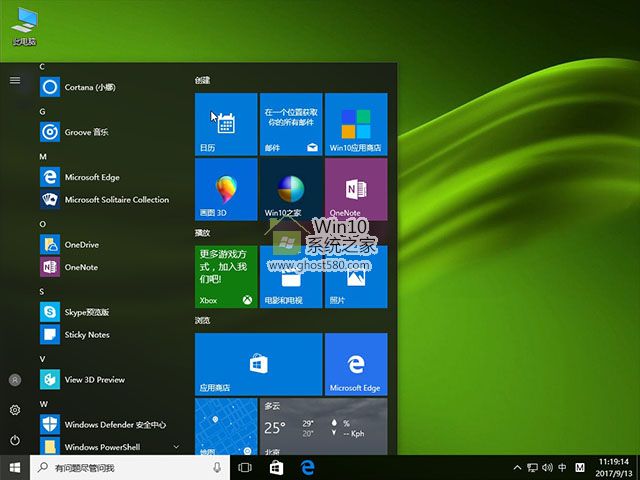The height and width of the screenshot is (480, 640).
Task: Open the Weather tile showing 25°
Action: pos(324,427)
